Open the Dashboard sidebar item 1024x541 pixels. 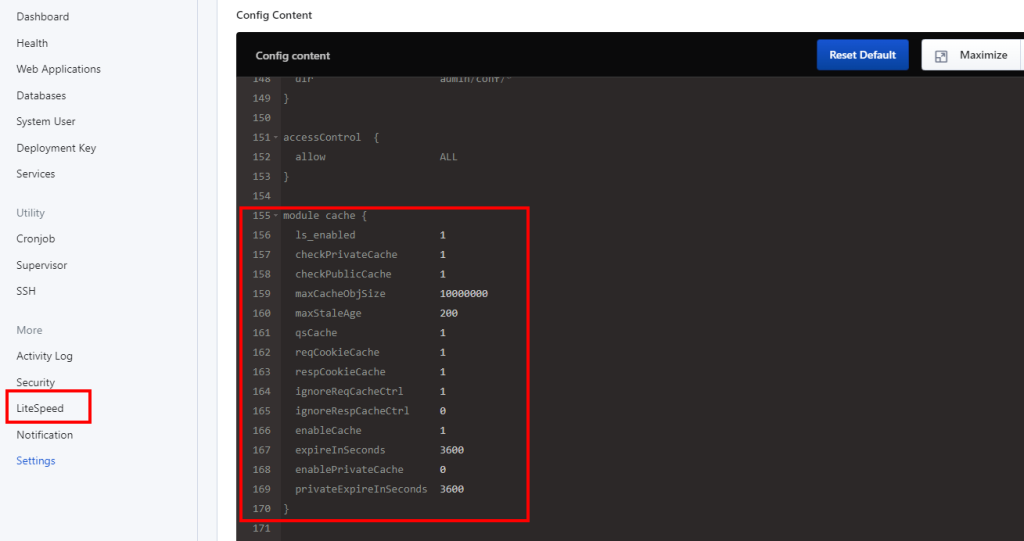pyautogui.click(x=42, y=17)
